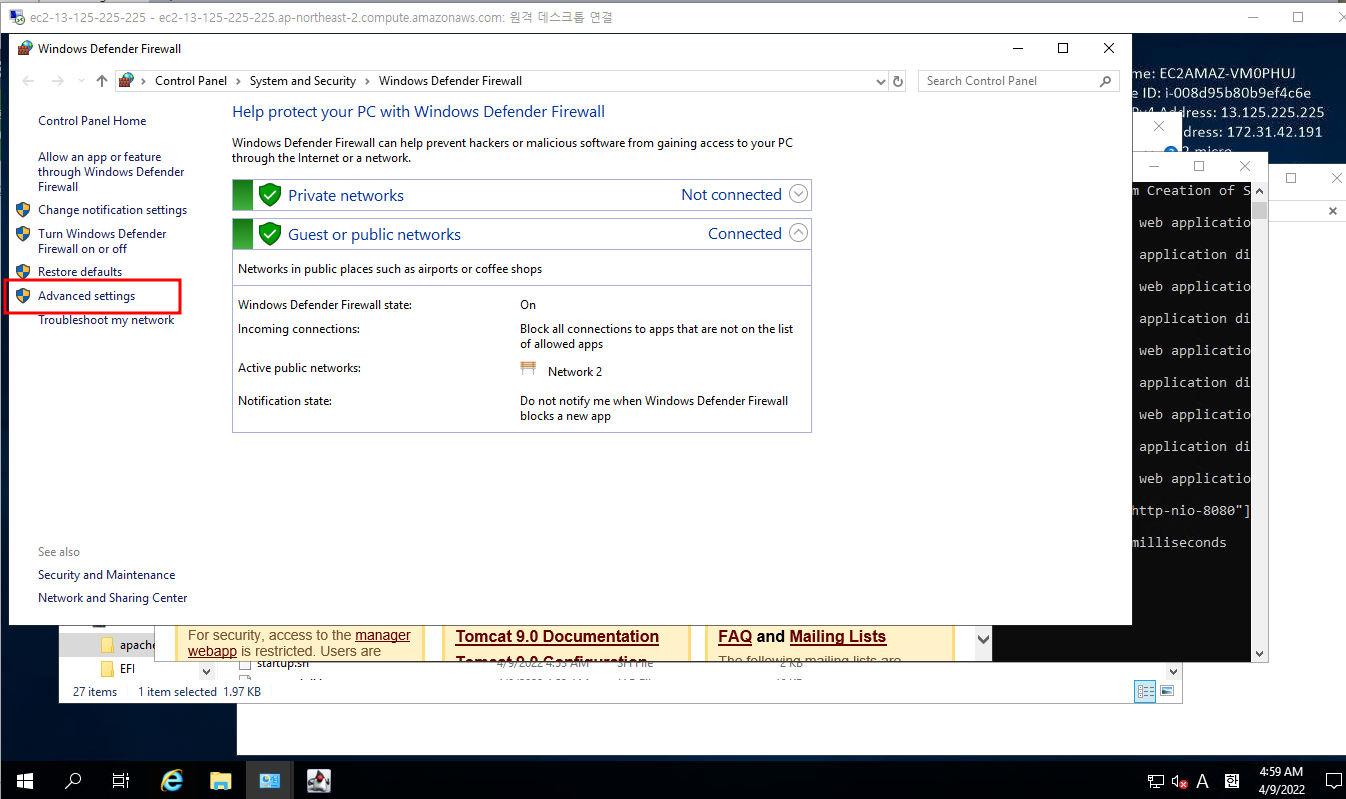Open the taskbar clock showing 4:59 AM
The height and width of the screenshot is (799, 1346).
point(1279,780)
